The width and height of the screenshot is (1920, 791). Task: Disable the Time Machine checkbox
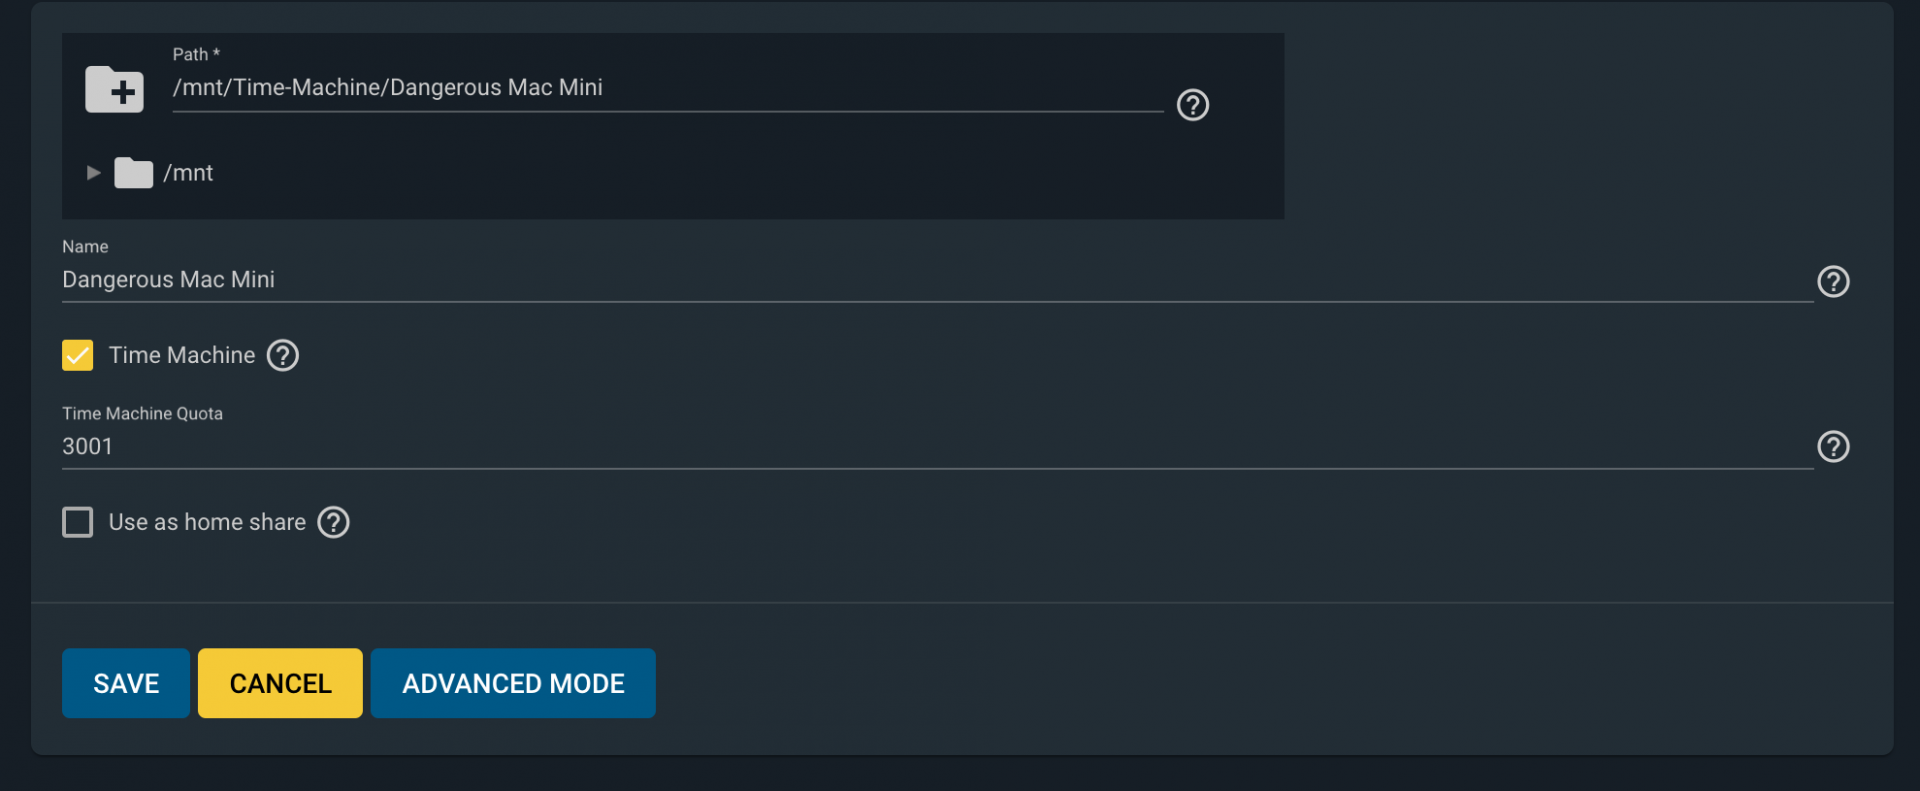(78, 355)
